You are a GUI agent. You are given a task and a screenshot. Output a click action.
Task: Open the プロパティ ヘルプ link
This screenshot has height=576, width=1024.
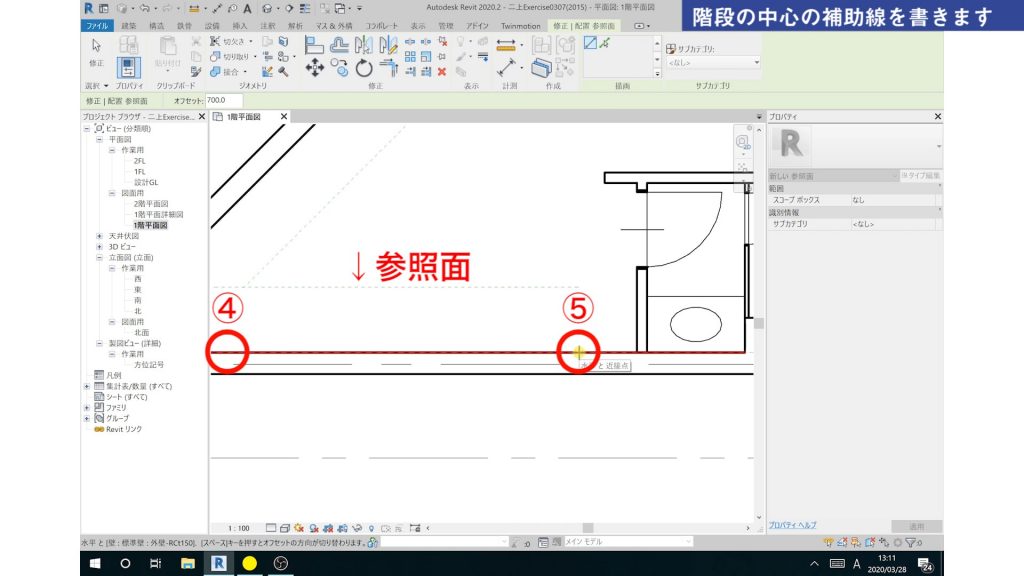click(791, 524)
